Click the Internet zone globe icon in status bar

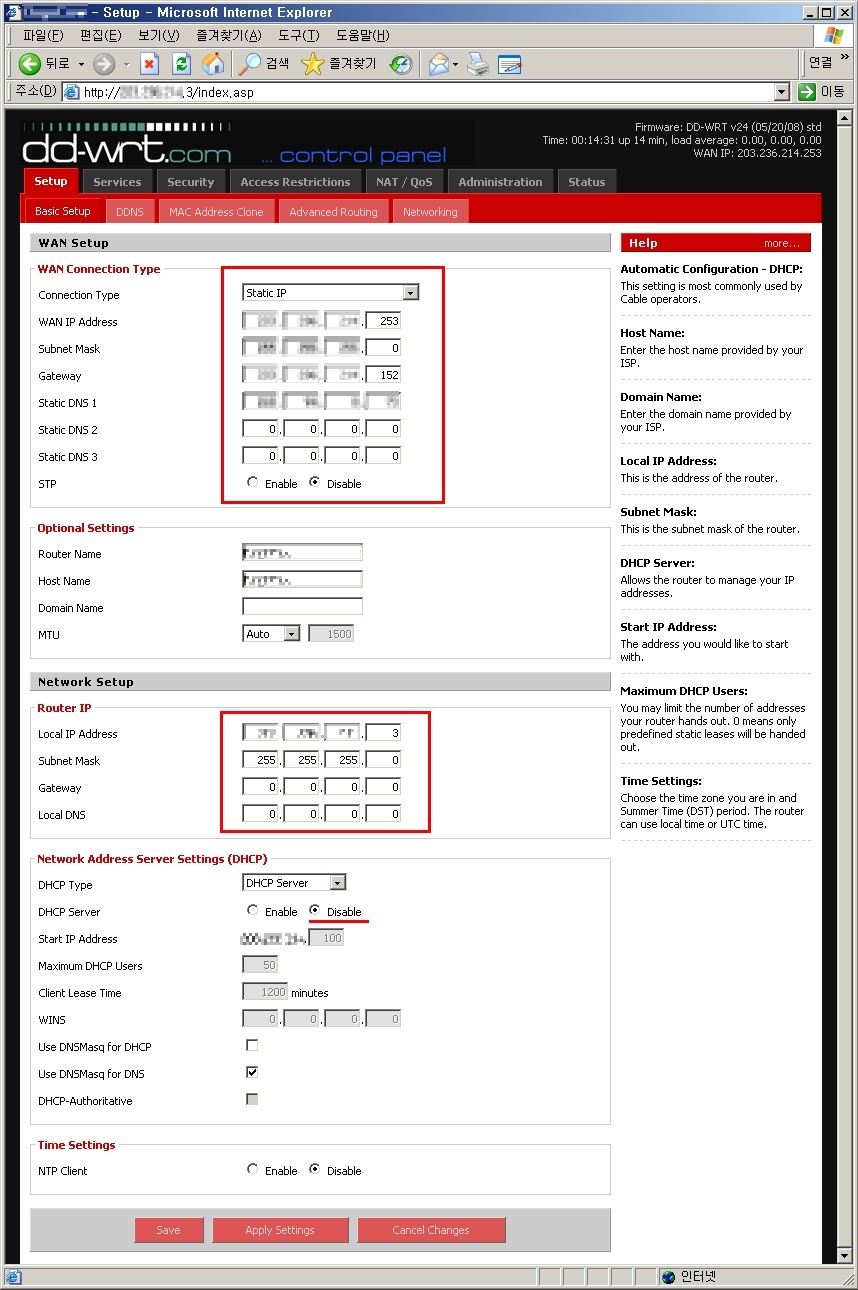pos(668,1277)
